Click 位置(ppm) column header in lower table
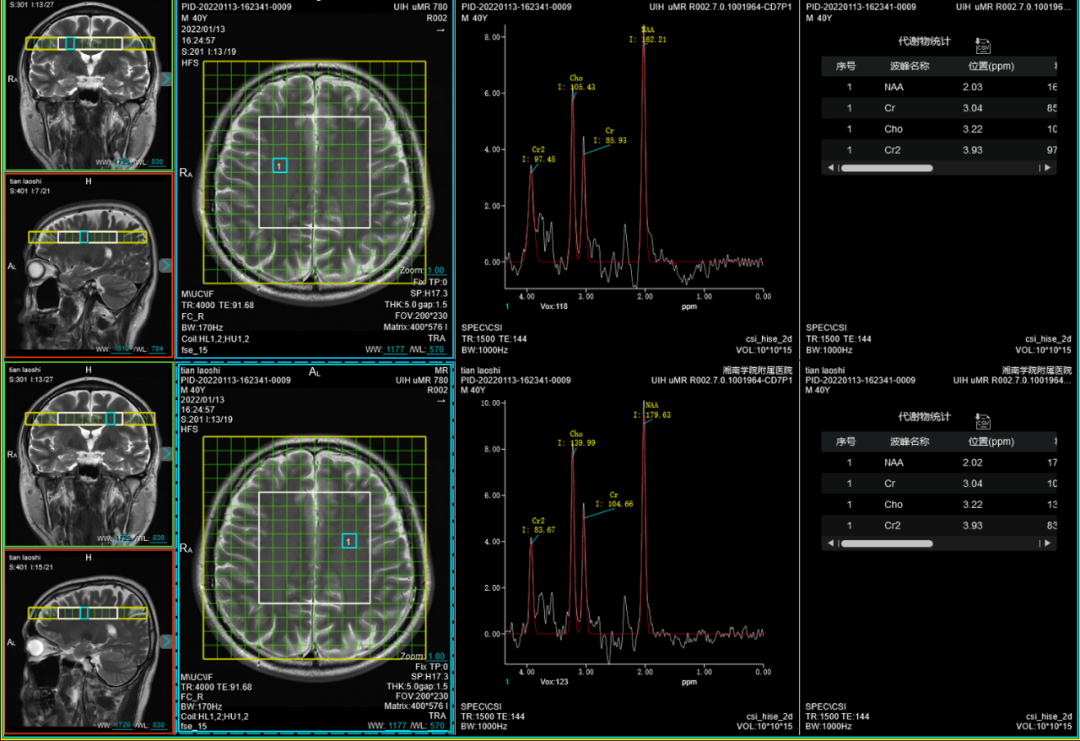This screenshot has height=741, width=1080. pos(991,441)
